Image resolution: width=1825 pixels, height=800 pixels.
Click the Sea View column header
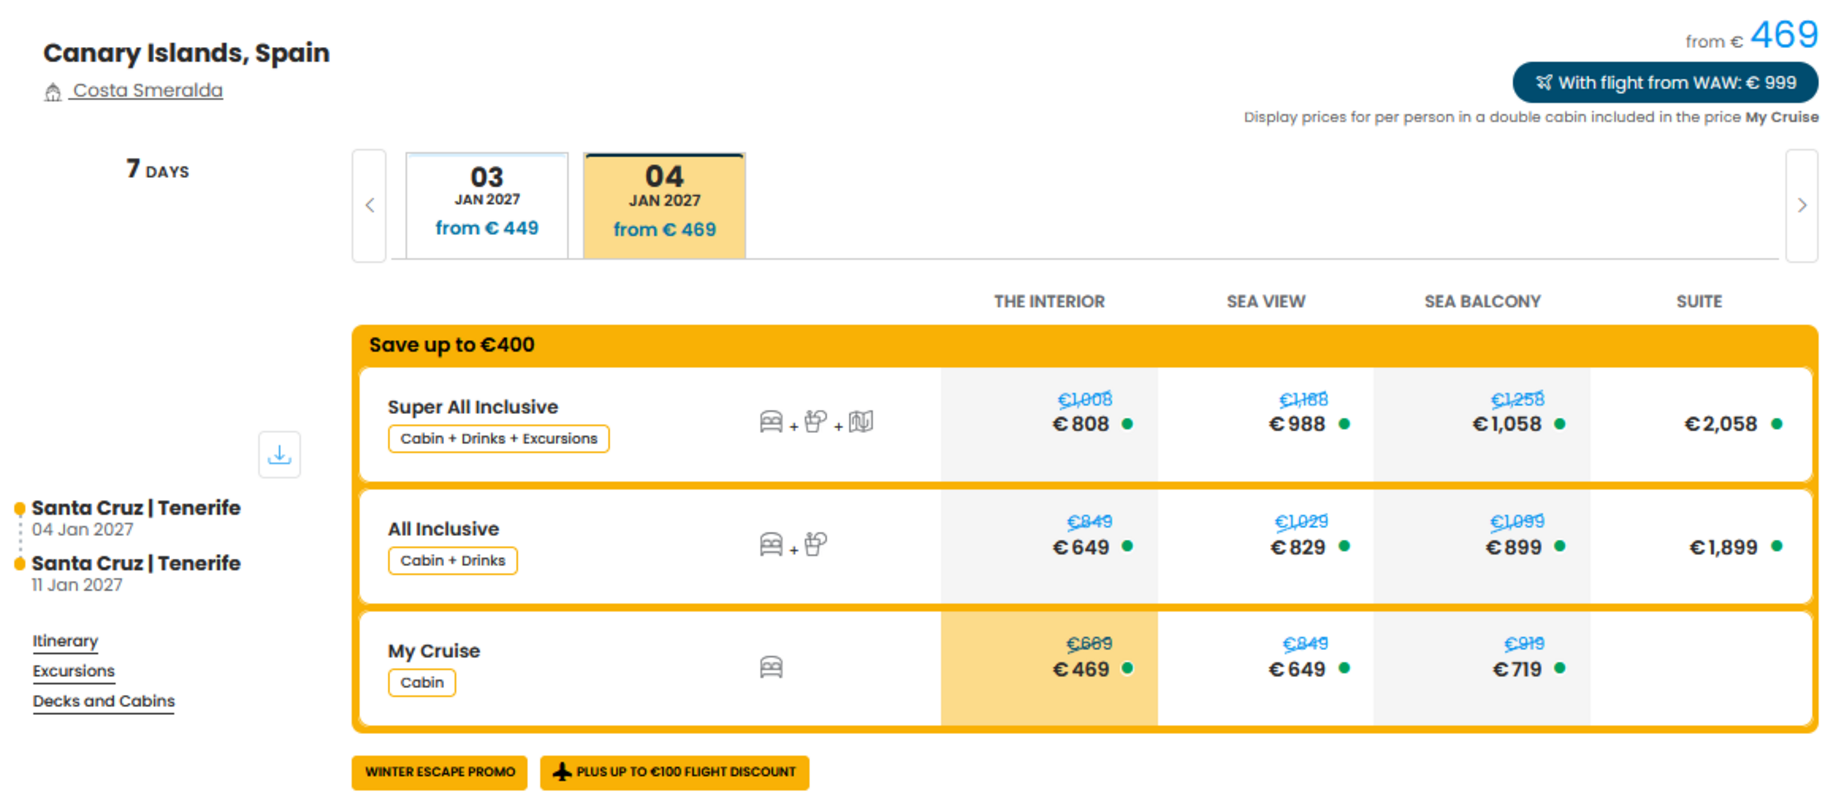pos(1266,301)
